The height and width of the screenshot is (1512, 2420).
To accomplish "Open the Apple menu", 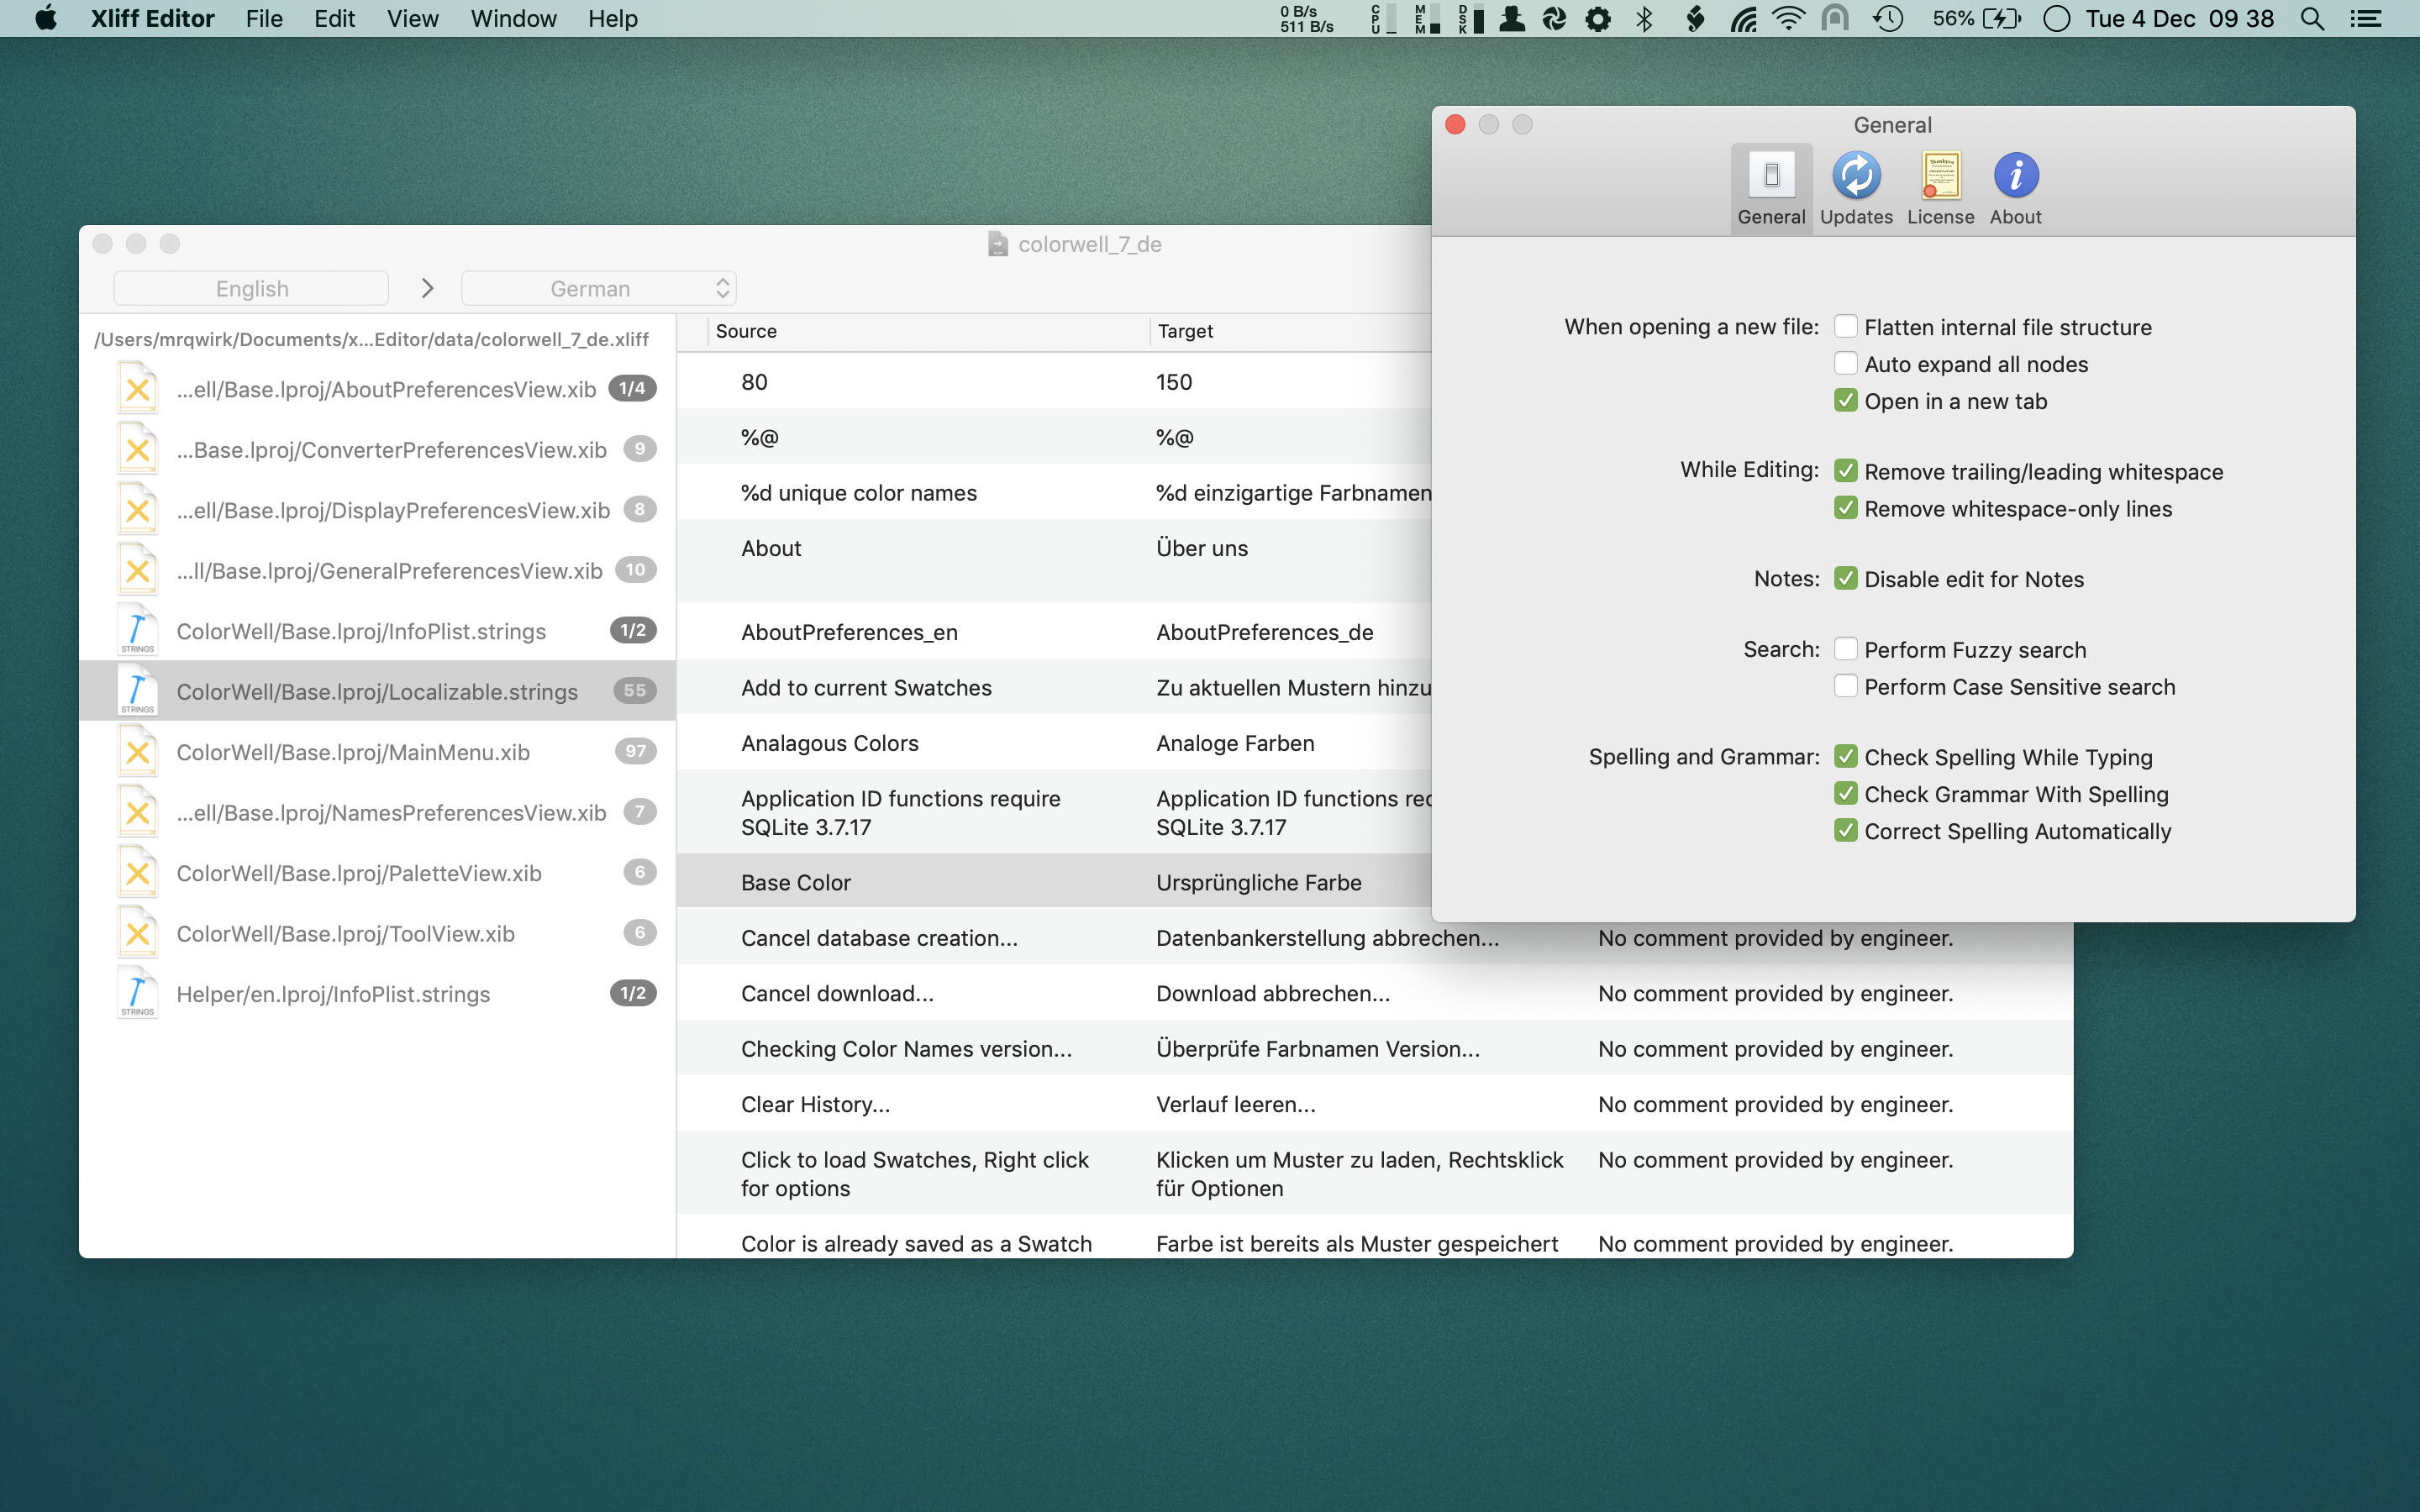I will [46, 18].
